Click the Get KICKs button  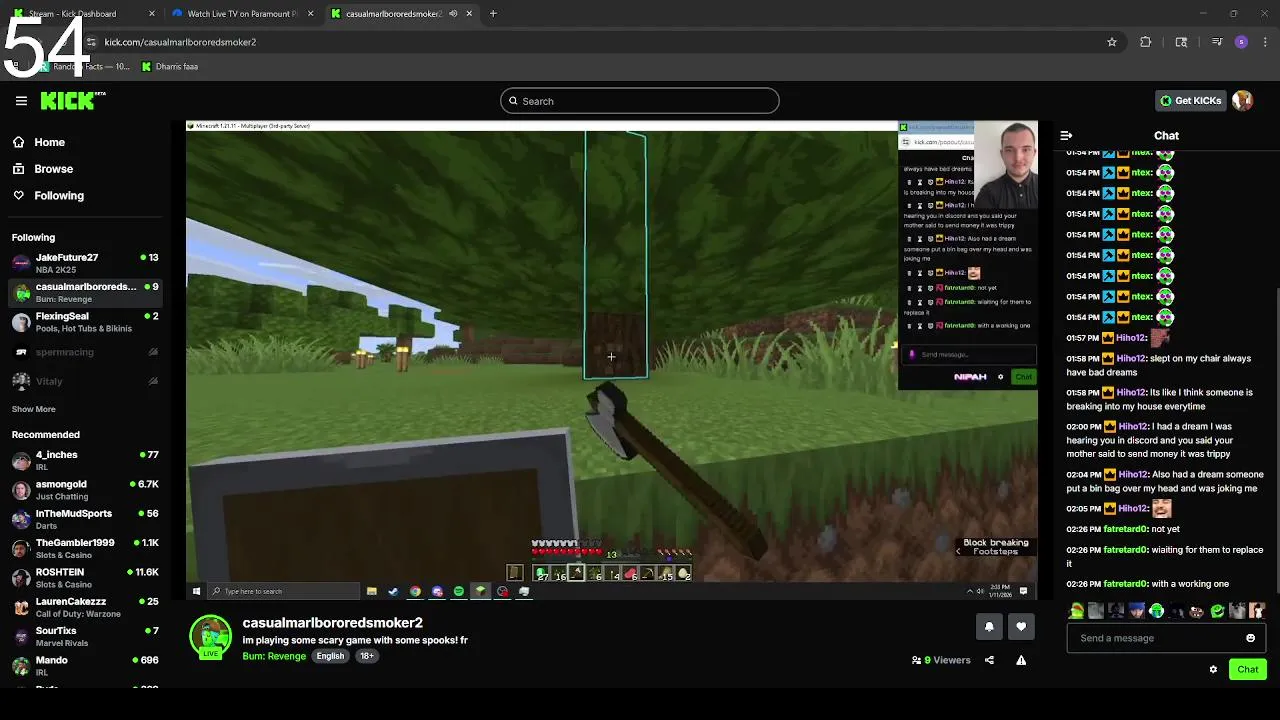[1190, 101]
